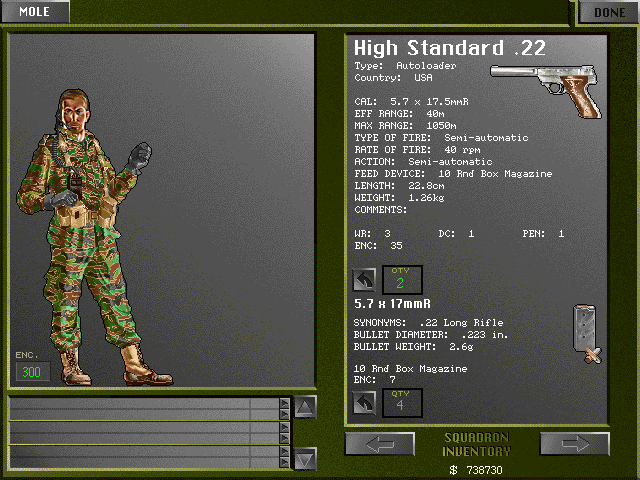Viewport: 640px width, 480px height.
Task: Click the BULLET WEIGHT: 2.6g line
Action: pos(413,347)
